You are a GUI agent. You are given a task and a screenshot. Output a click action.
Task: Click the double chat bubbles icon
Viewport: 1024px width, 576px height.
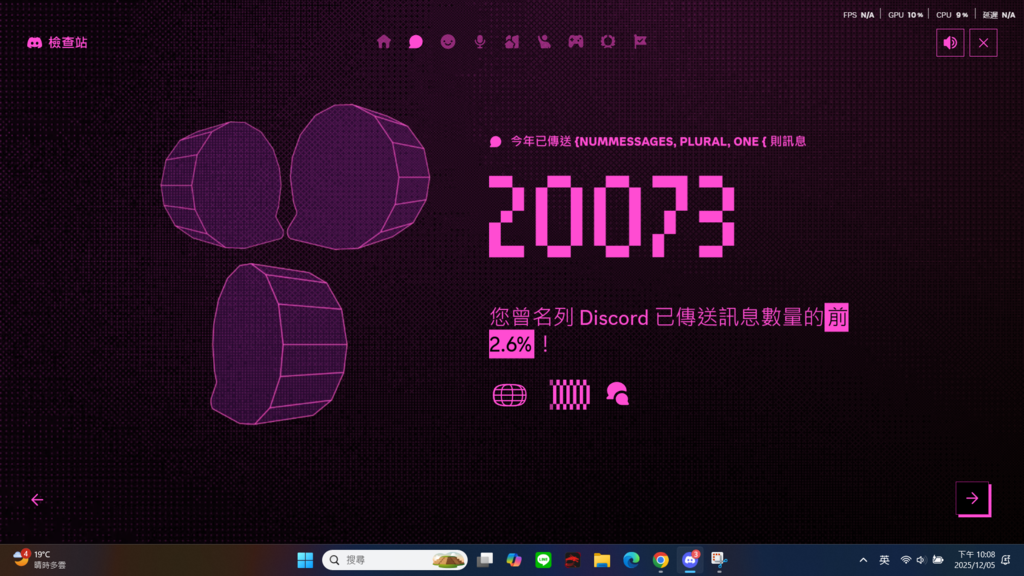618,395
